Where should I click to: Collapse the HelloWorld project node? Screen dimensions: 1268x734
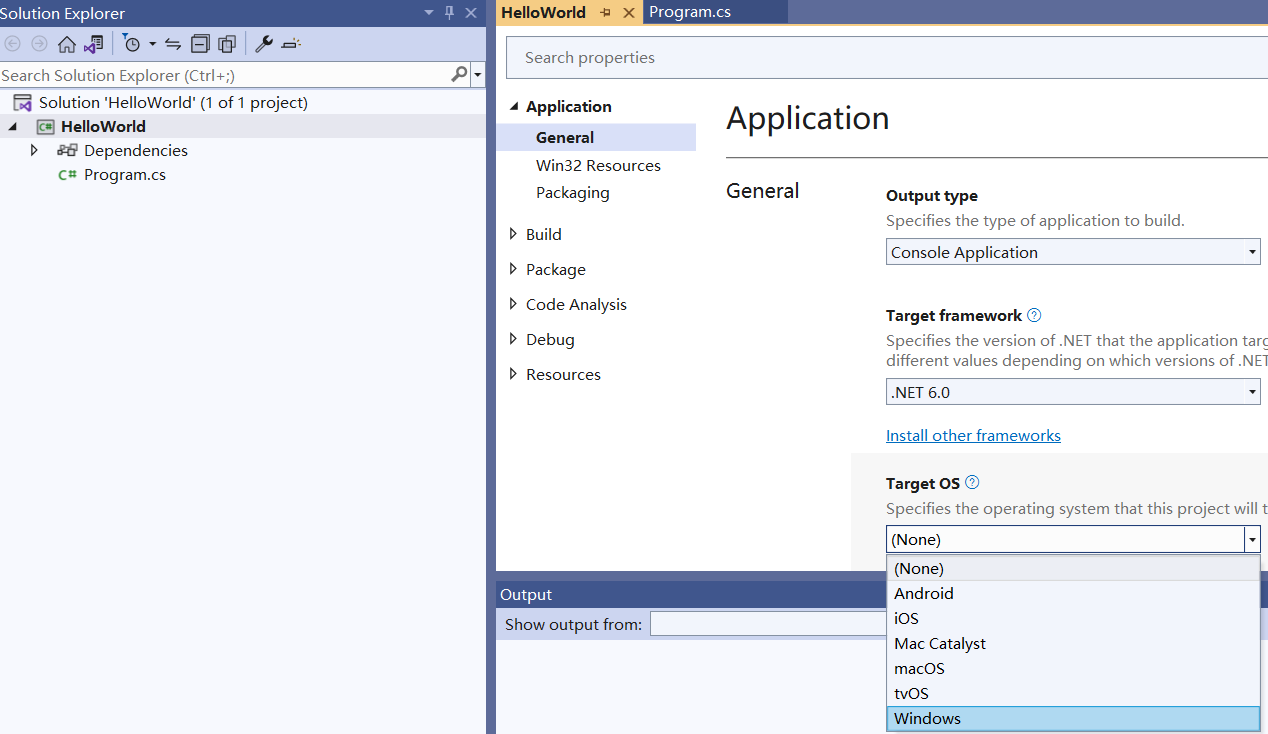pos(13,127)
